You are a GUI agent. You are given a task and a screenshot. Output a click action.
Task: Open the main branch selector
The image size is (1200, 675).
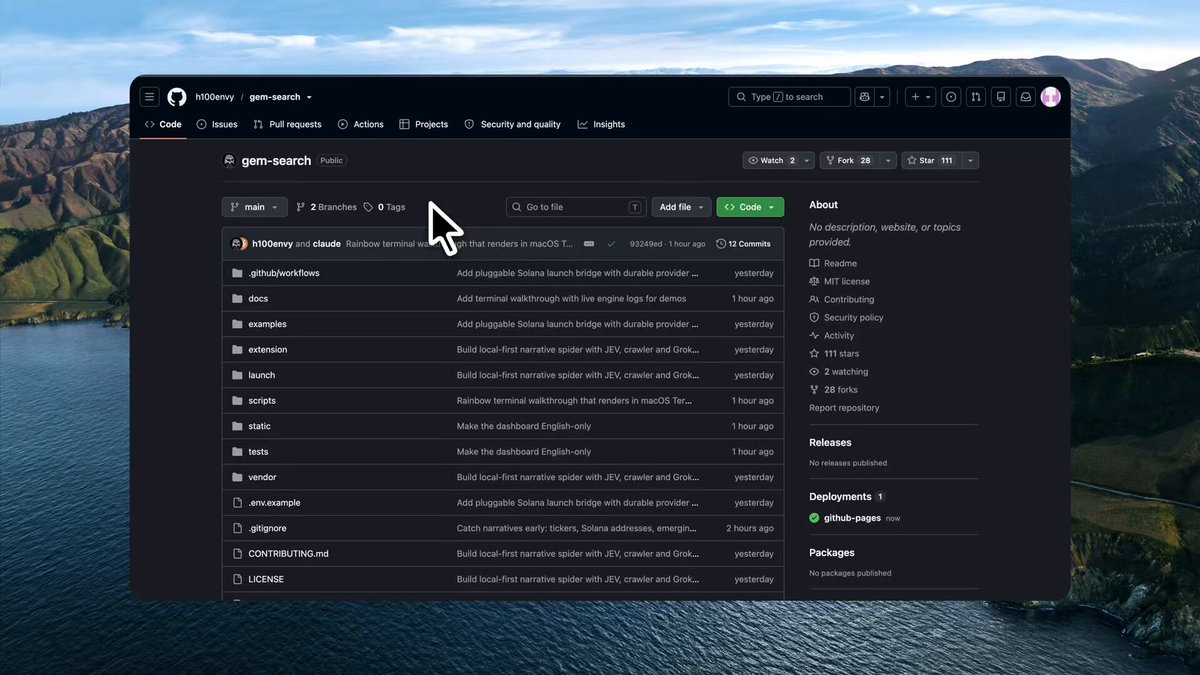point(255,207)
